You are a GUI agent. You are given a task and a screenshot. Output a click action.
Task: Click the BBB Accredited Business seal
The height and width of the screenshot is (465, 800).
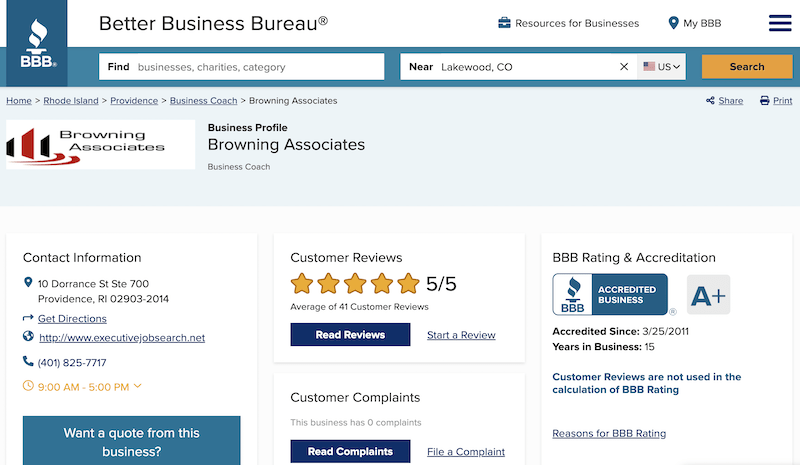click(x=610, y=295)
